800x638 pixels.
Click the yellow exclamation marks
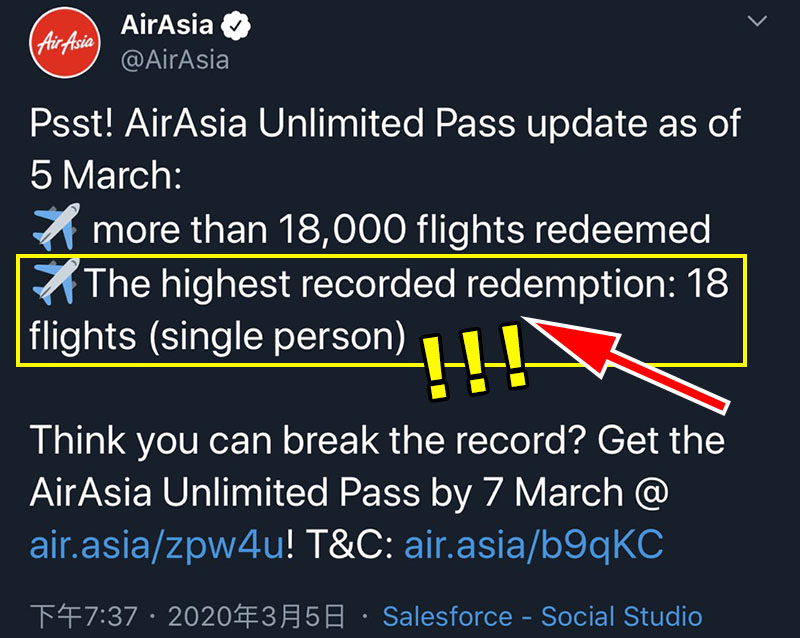click(472, 361)
